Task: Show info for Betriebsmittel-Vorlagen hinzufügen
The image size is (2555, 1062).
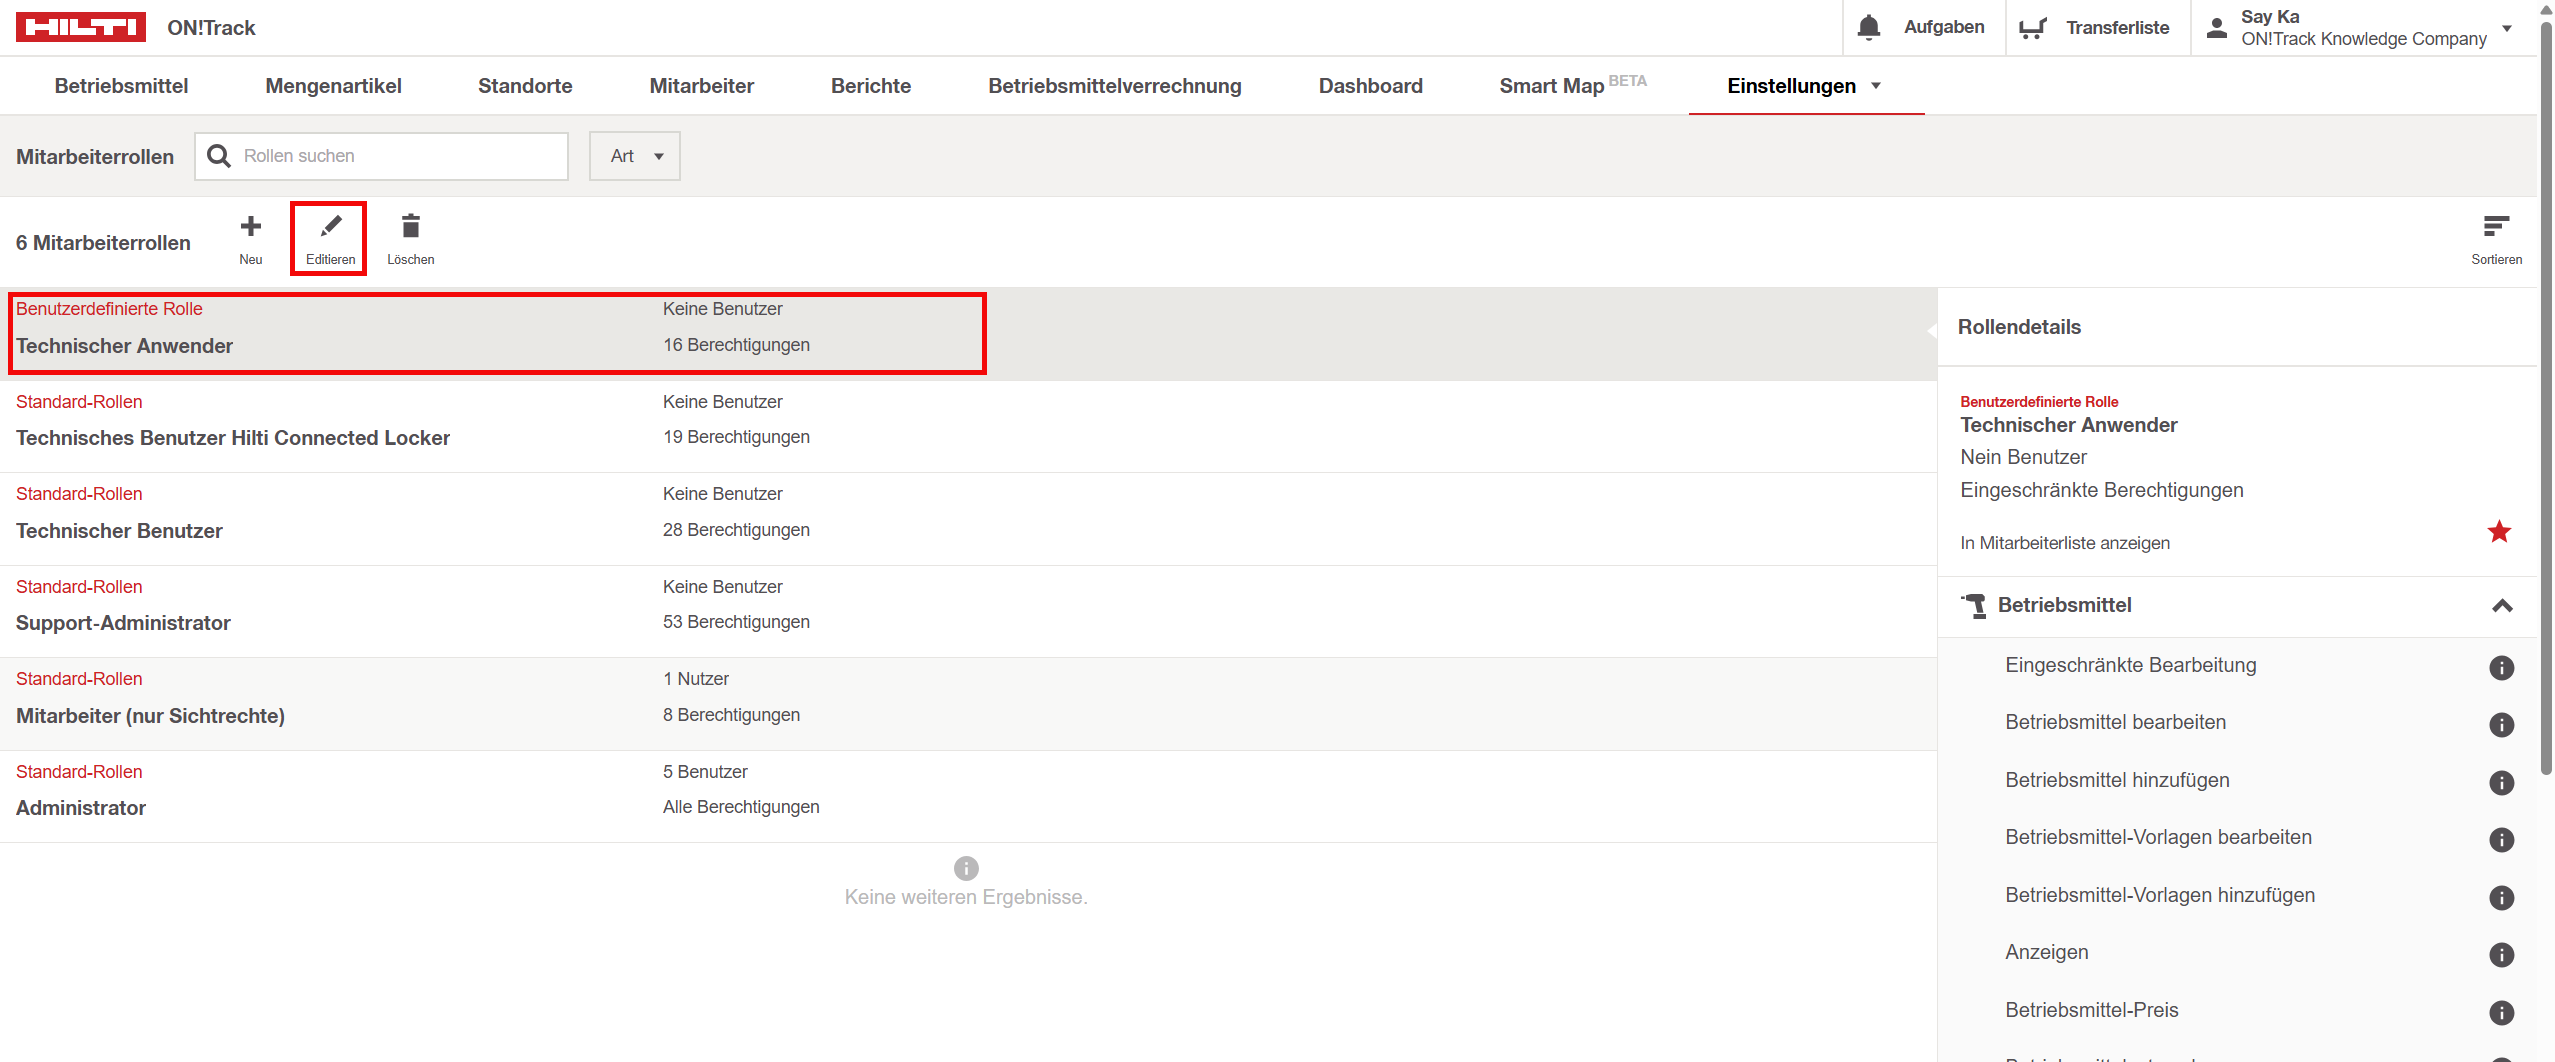Action: (2501, 897)
